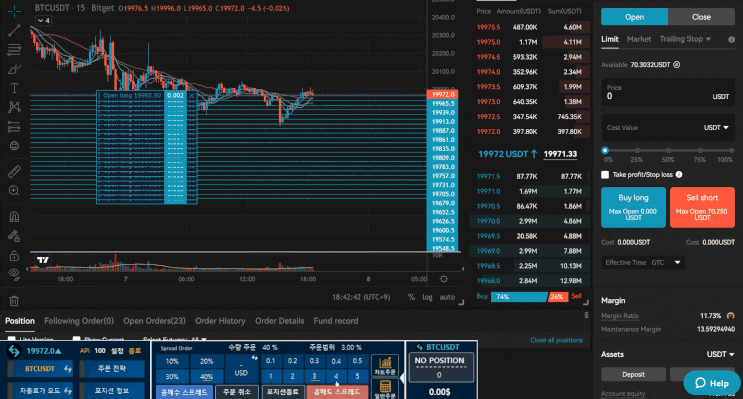This screenshot has width=743, height=399.
Task: Click the Price input field
Action: pos(668,92)
